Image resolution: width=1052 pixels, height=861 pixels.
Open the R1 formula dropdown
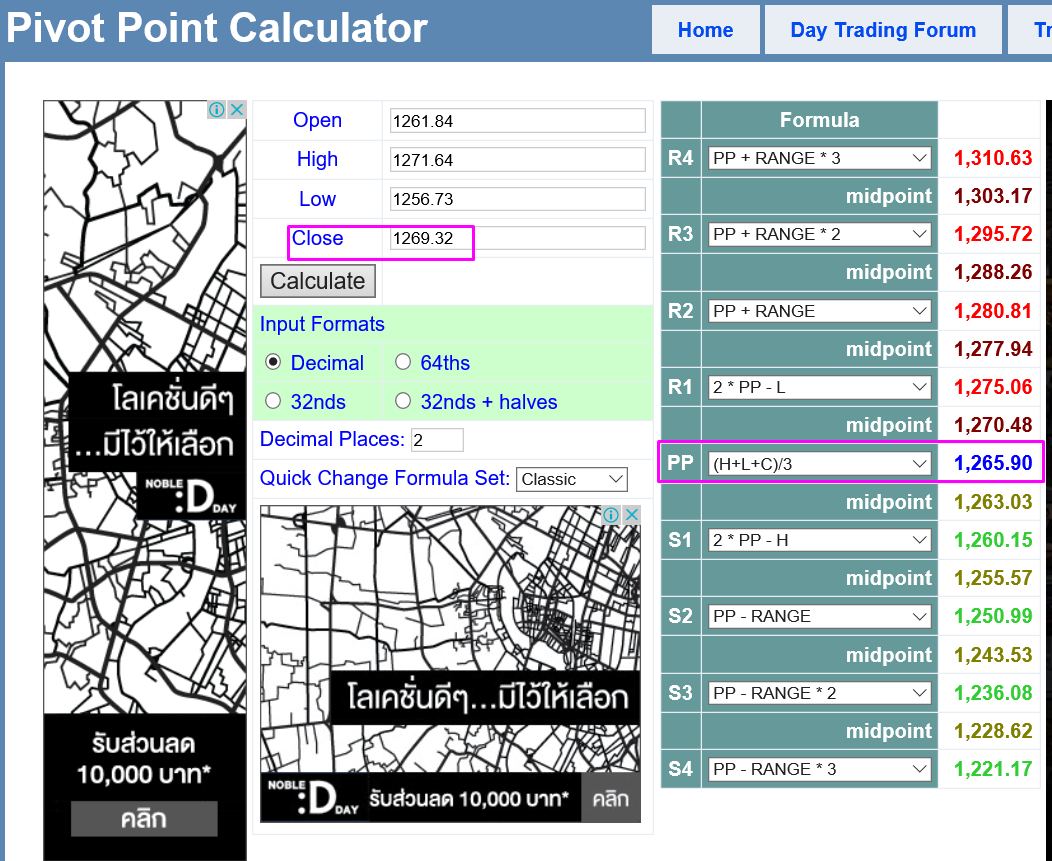(819, 387)
